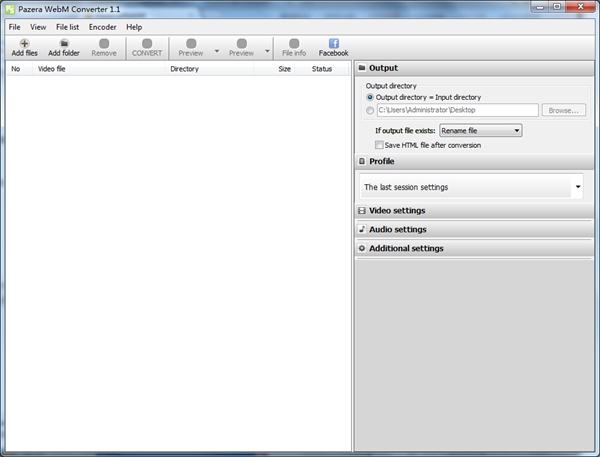Enable Save HTML file after conversion
Screen dimensions: 600x457
tap(377, 145)
